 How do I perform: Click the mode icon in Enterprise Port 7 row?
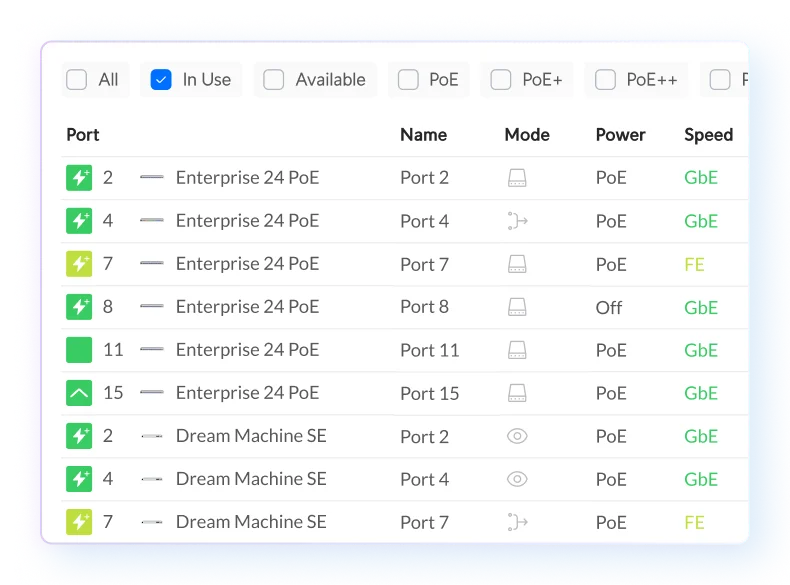pos(517,264)
